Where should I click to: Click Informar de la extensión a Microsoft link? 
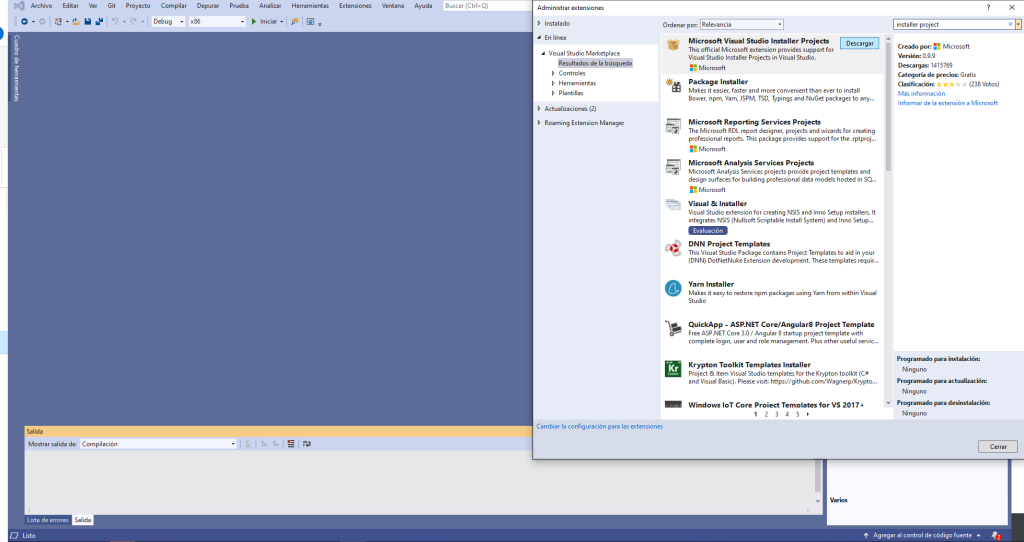click(948, 103)
